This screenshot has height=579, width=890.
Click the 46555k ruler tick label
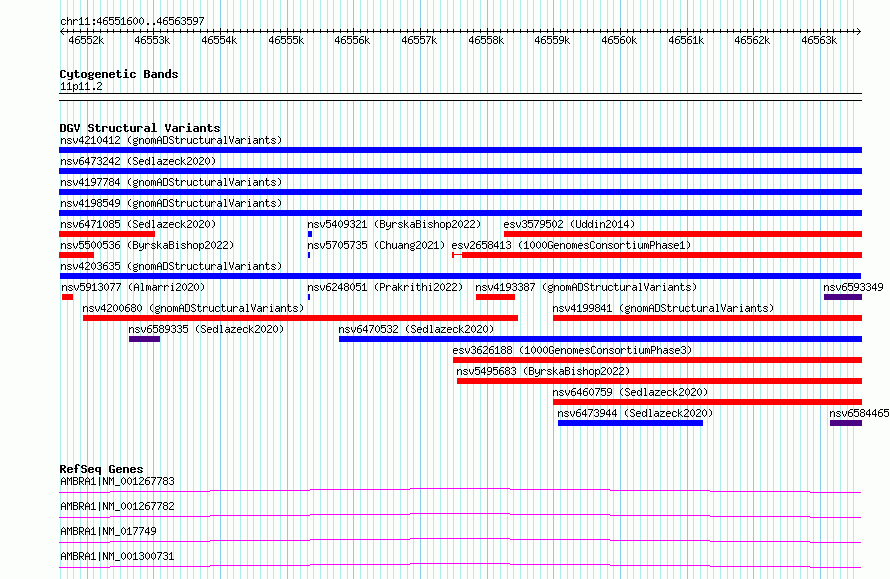[286, 40]
